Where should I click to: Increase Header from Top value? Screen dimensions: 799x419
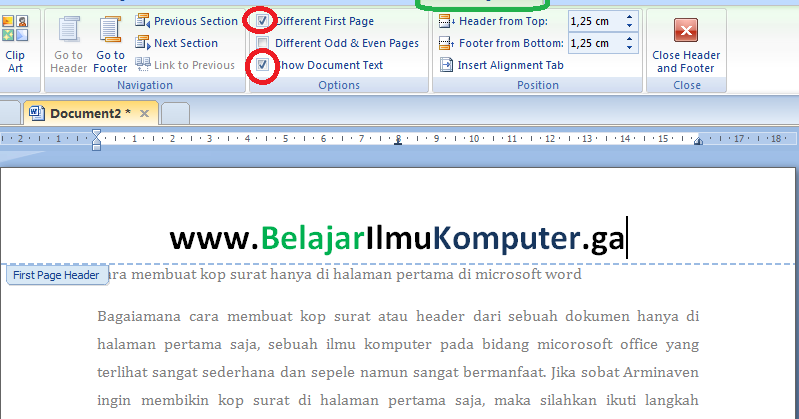point(630,17)
